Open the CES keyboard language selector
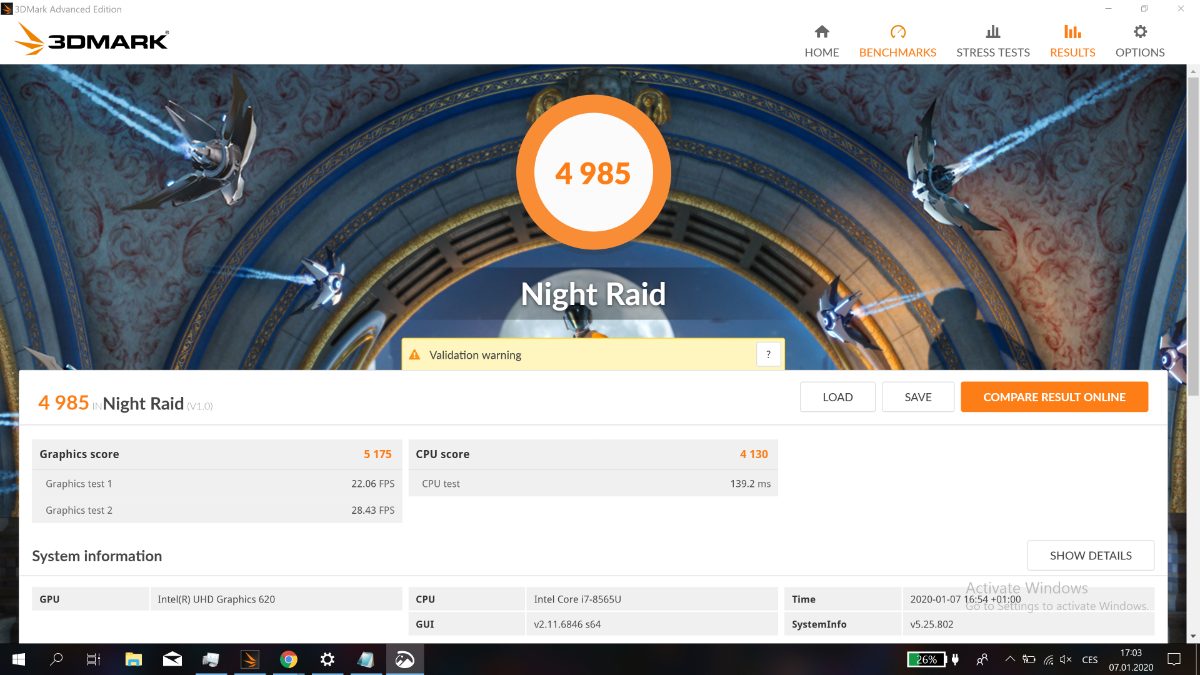The image size is (1200, 675). coord(1090,659)
